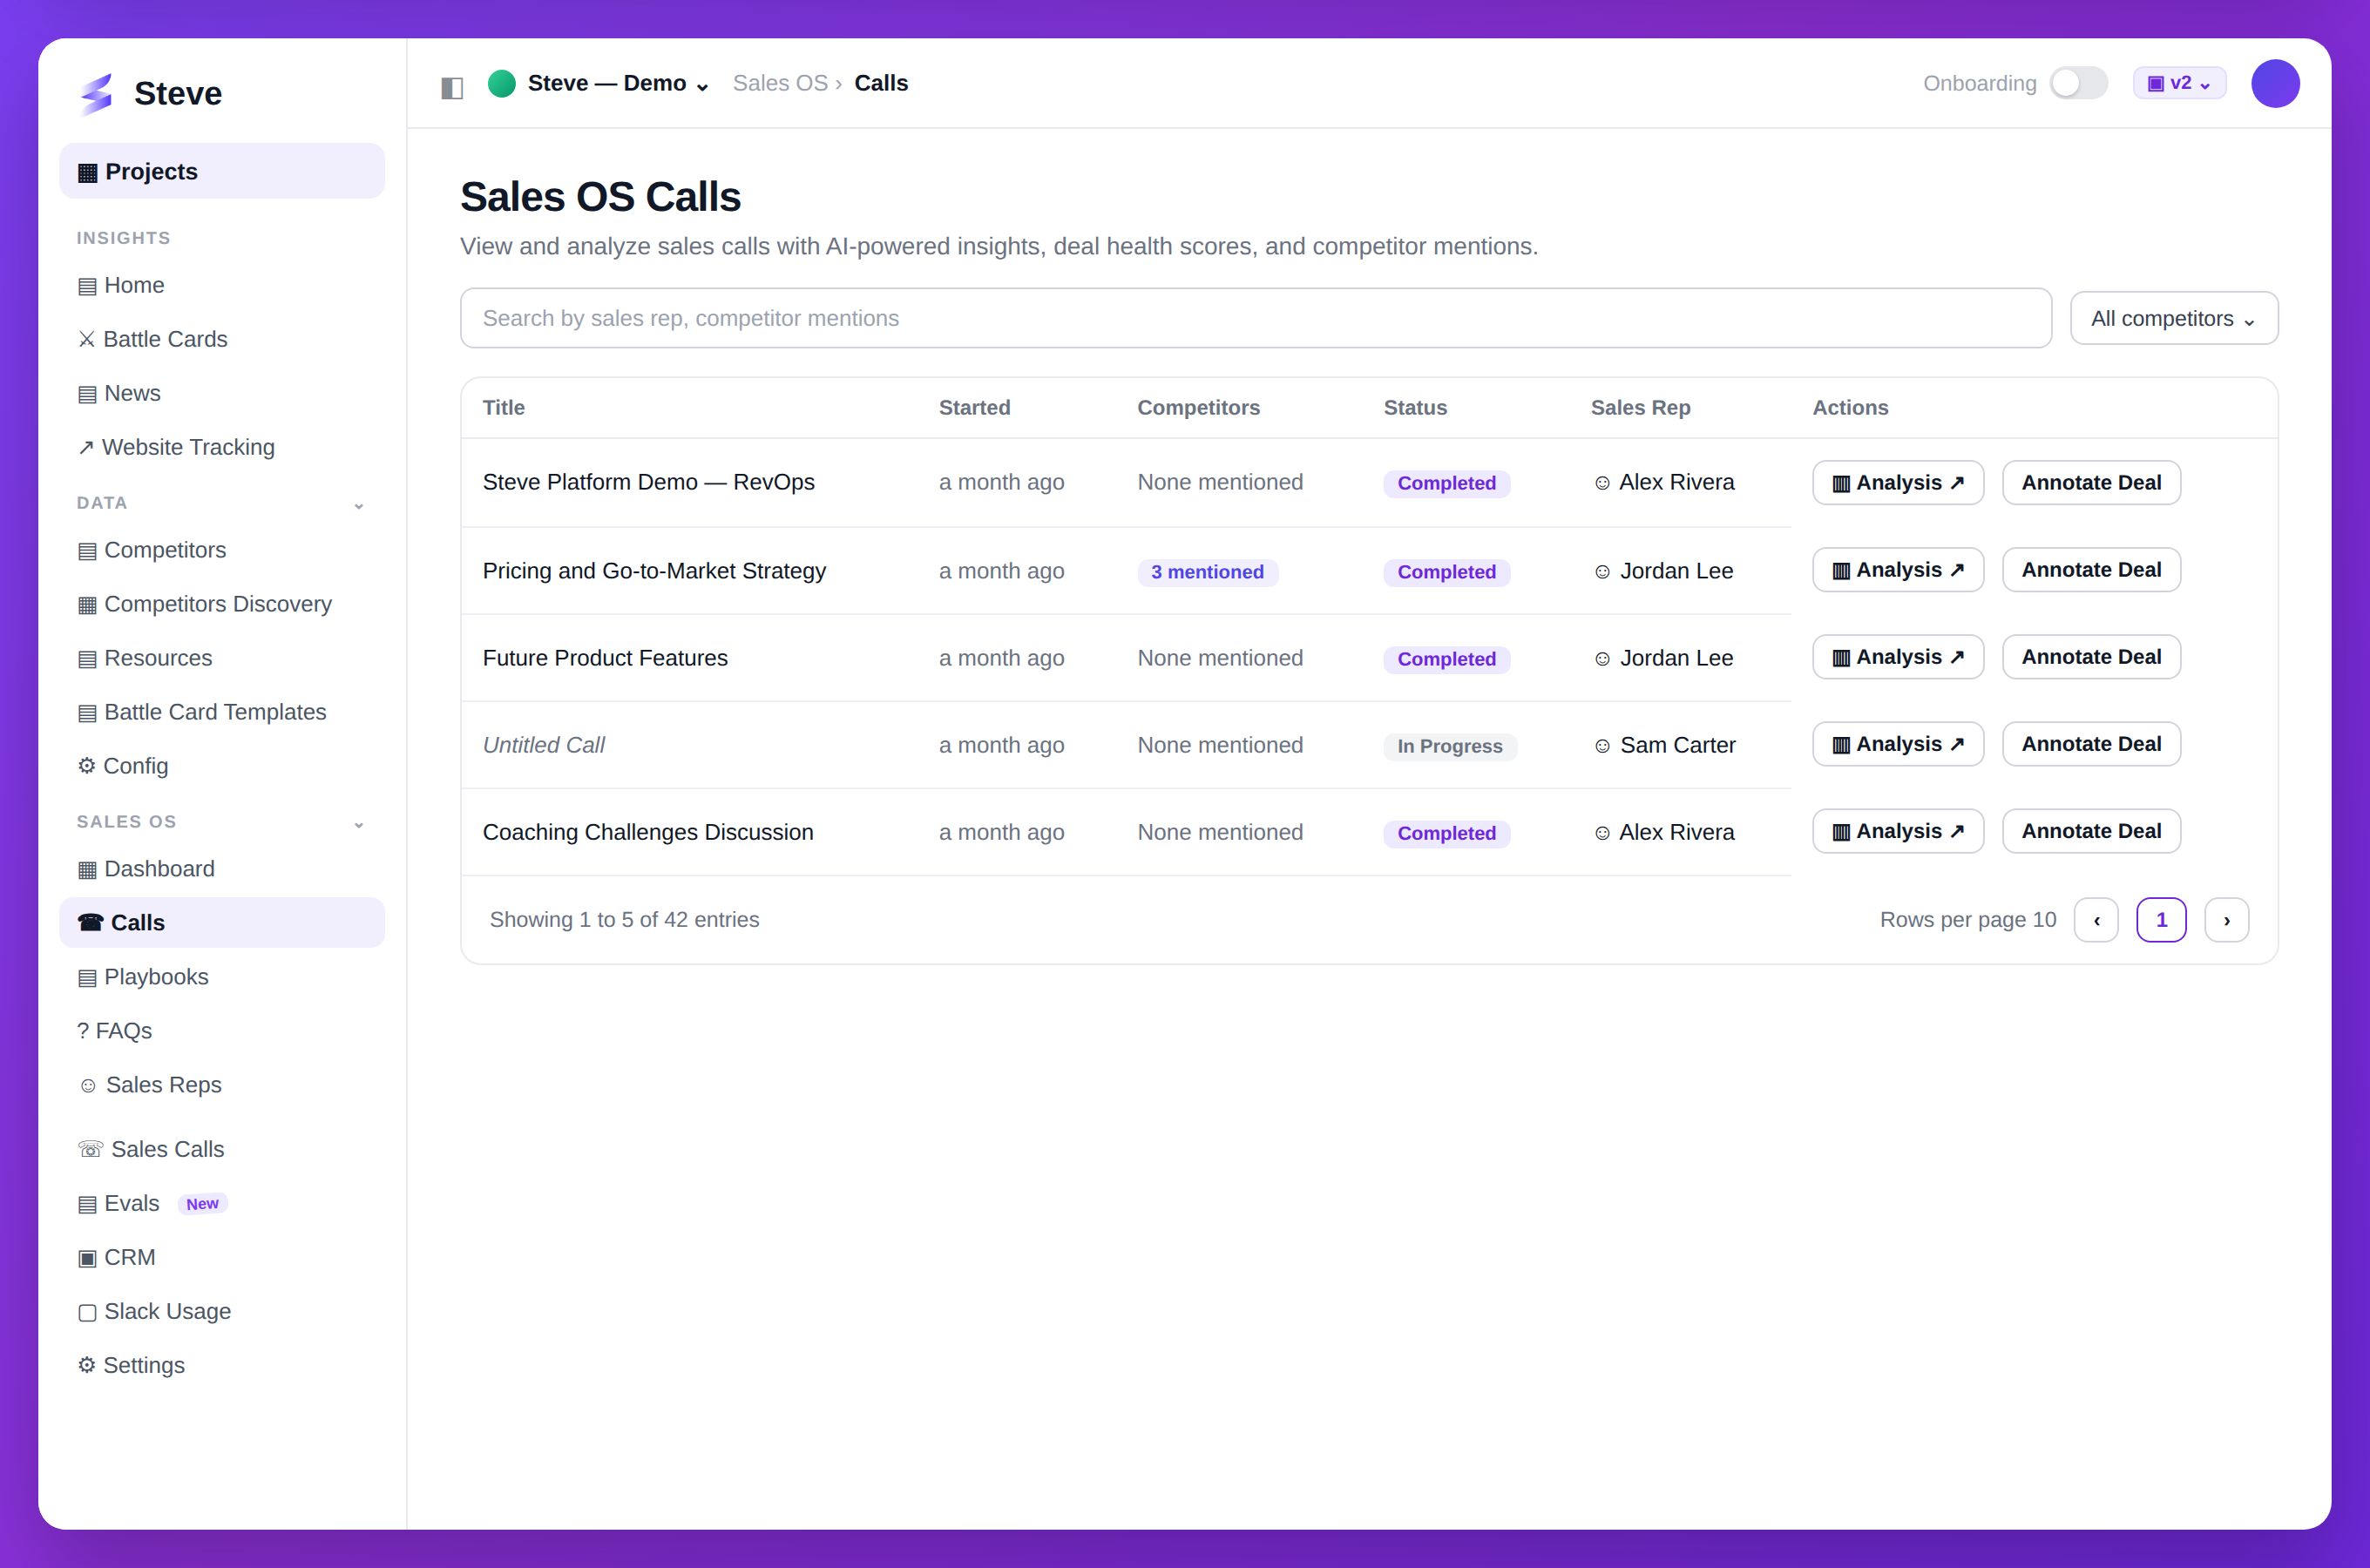The height and width of the screenshot is (1568, 2370).
Task: Click the Slack Usage square icon
Action: [87, 1313]
